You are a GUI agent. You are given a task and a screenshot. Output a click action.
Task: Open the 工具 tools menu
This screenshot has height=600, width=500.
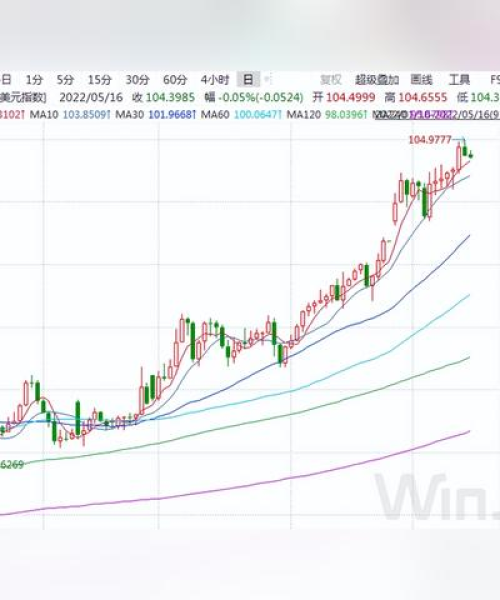pos(459,80)
